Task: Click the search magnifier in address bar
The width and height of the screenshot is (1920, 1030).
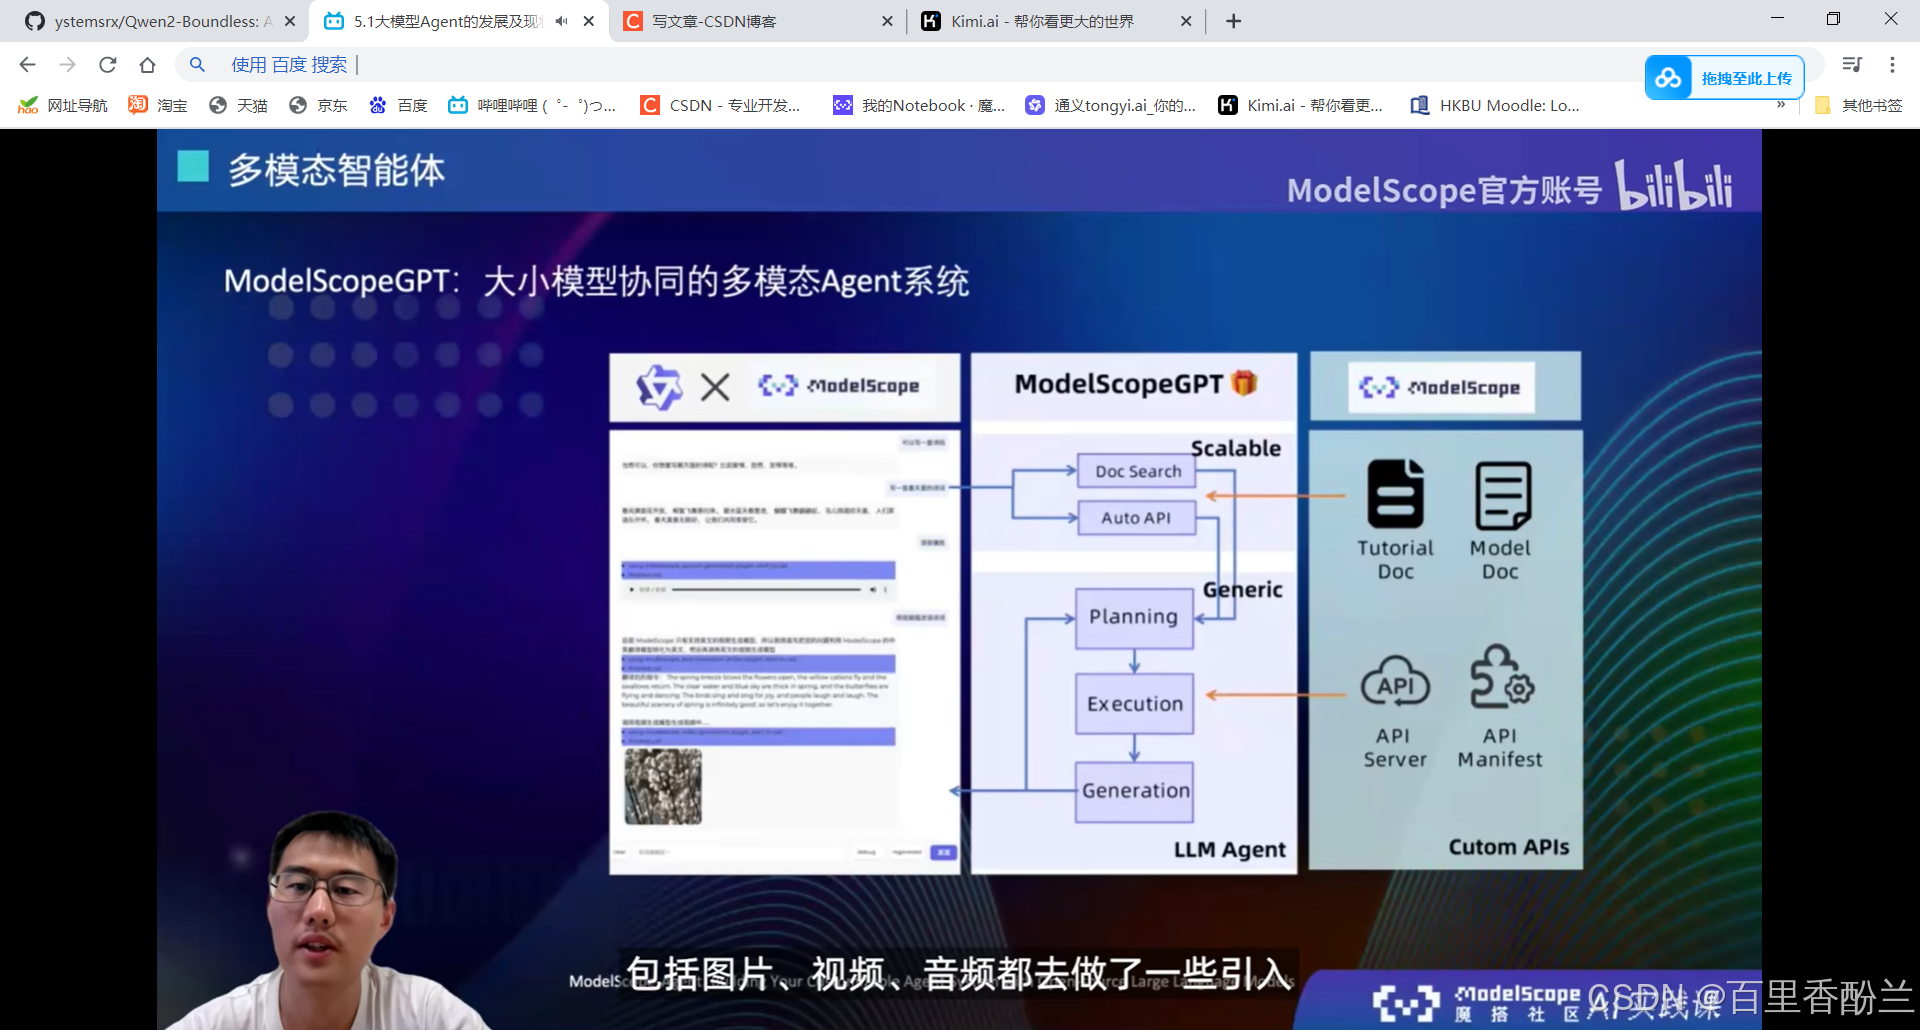Action: point(197,65)
